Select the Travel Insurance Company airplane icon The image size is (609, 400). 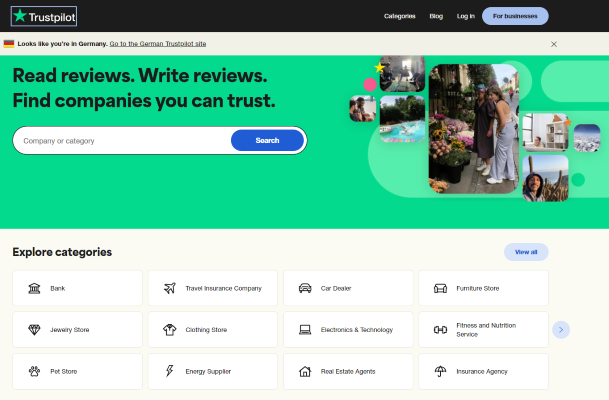point(169,288)
